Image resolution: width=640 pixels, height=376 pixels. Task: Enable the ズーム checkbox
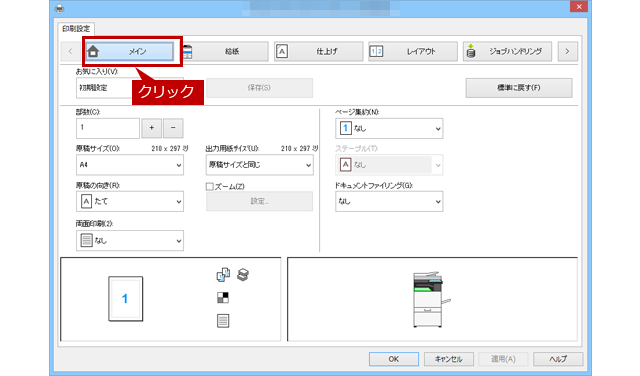(x=210, y=187)
